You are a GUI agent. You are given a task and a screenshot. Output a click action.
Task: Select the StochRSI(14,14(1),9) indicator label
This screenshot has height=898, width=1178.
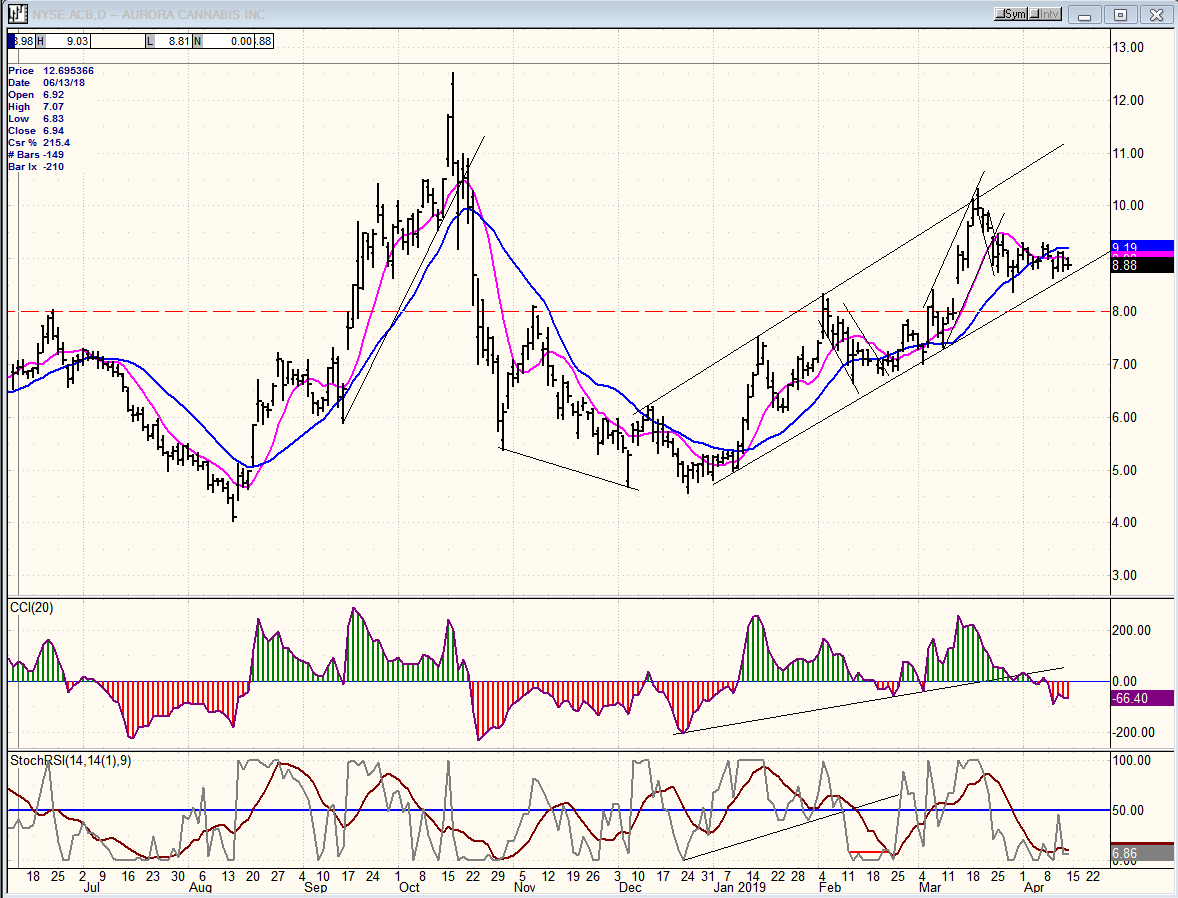(x=71, y=760)
